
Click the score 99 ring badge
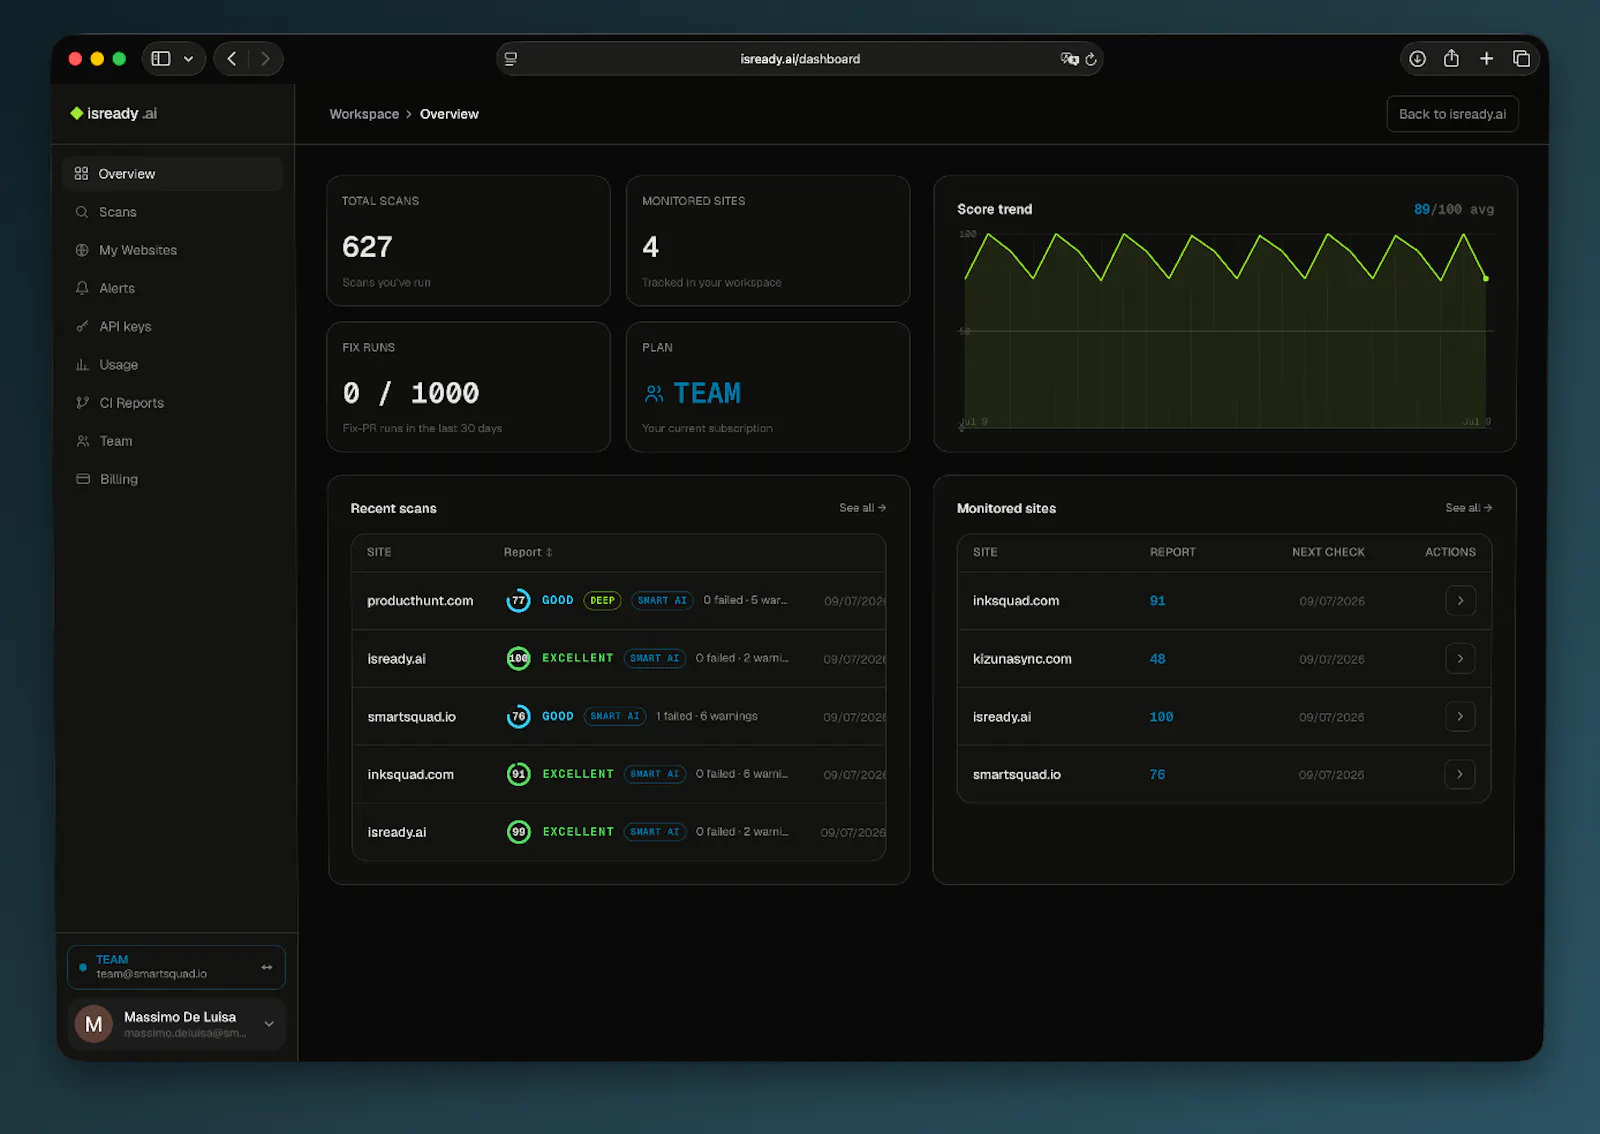point(518,832)
